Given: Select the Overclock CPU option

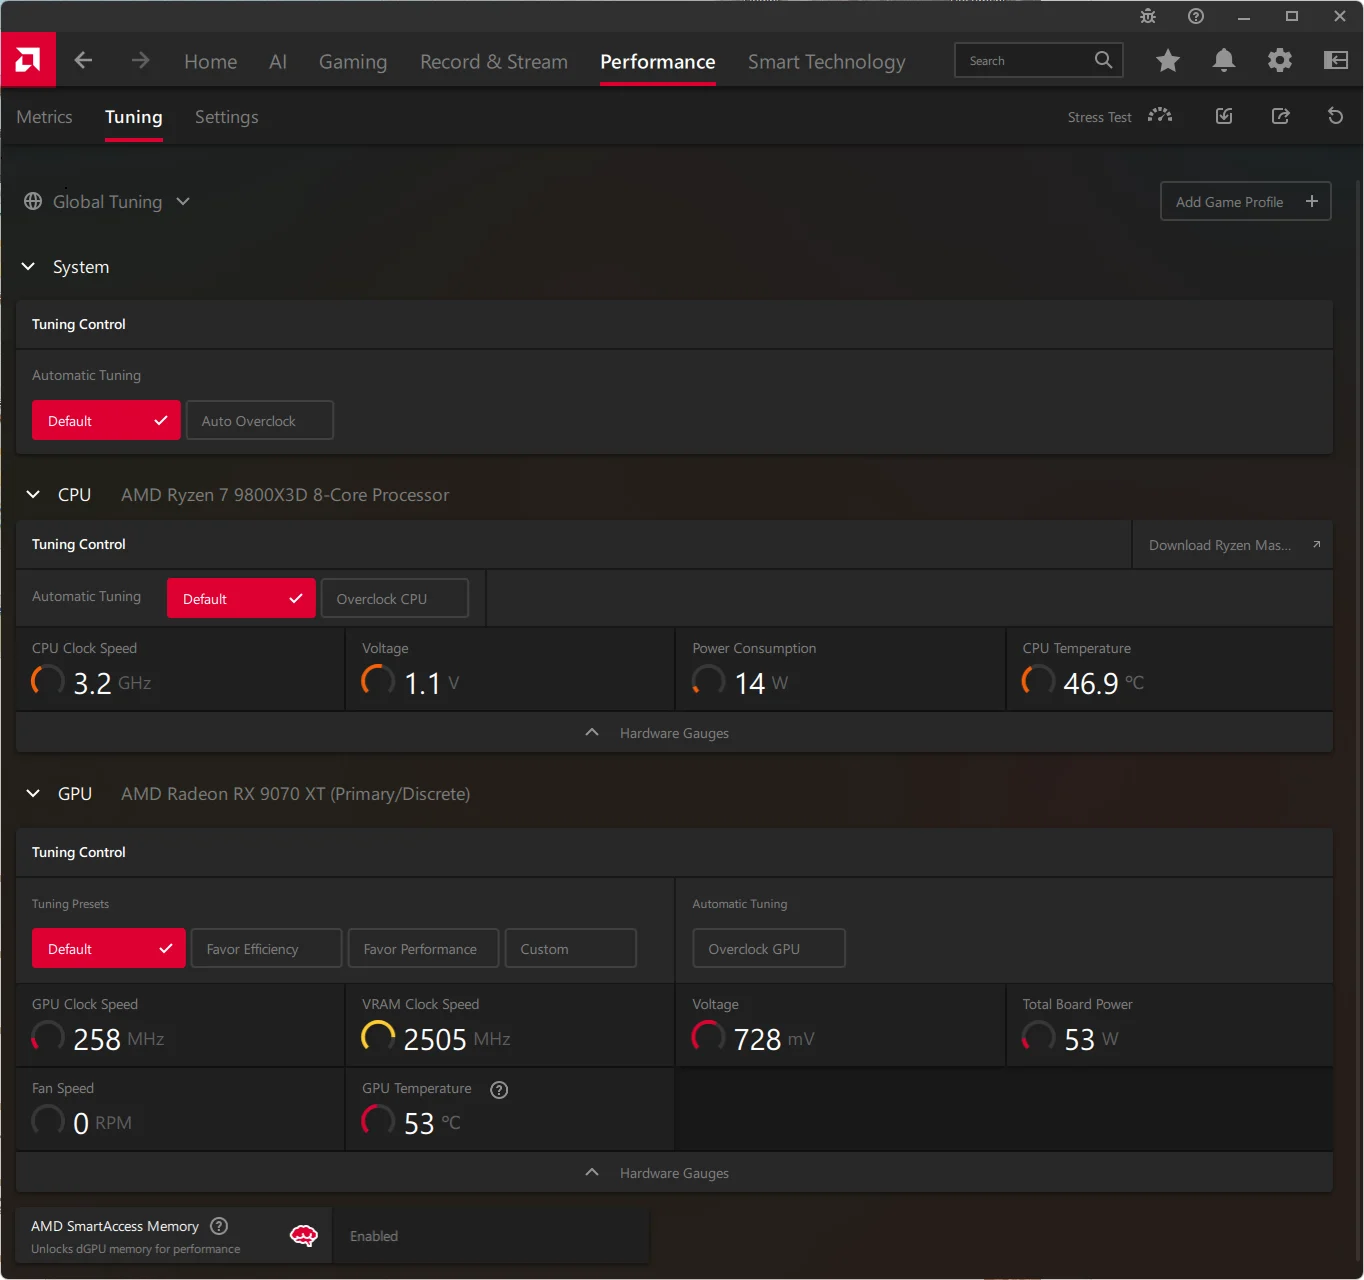Looking at the screenshot, I should (394, 599).
